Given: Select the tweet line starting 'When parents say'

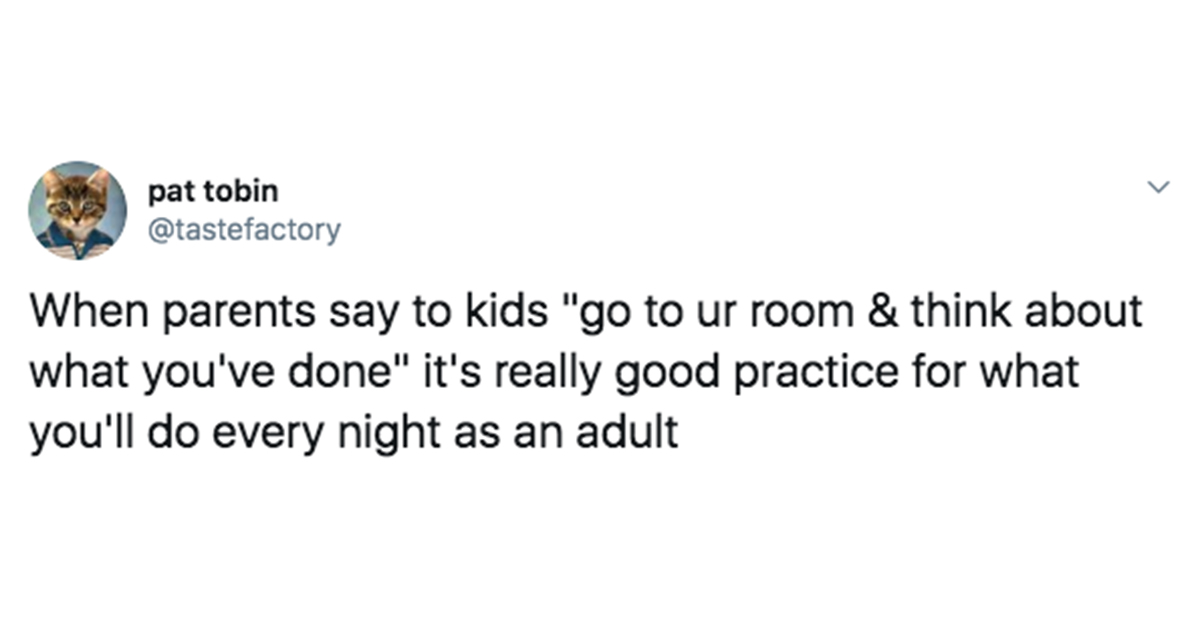Looking at the screenshot, I should pos(585,313).
